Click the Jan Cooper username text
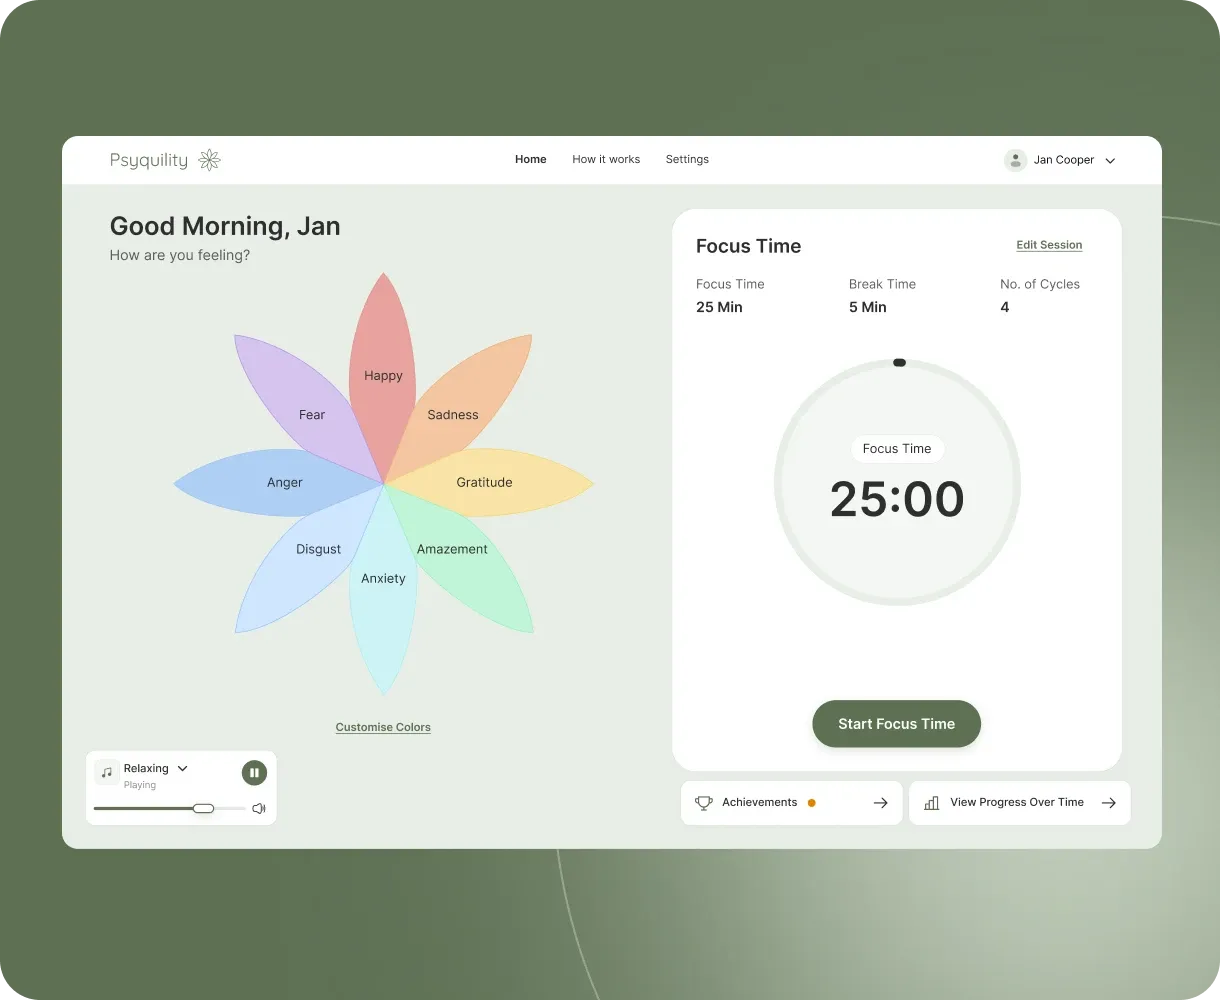Image resolution: width=1220 pixels, height=1000 pixels. (x=1064, y=160)
